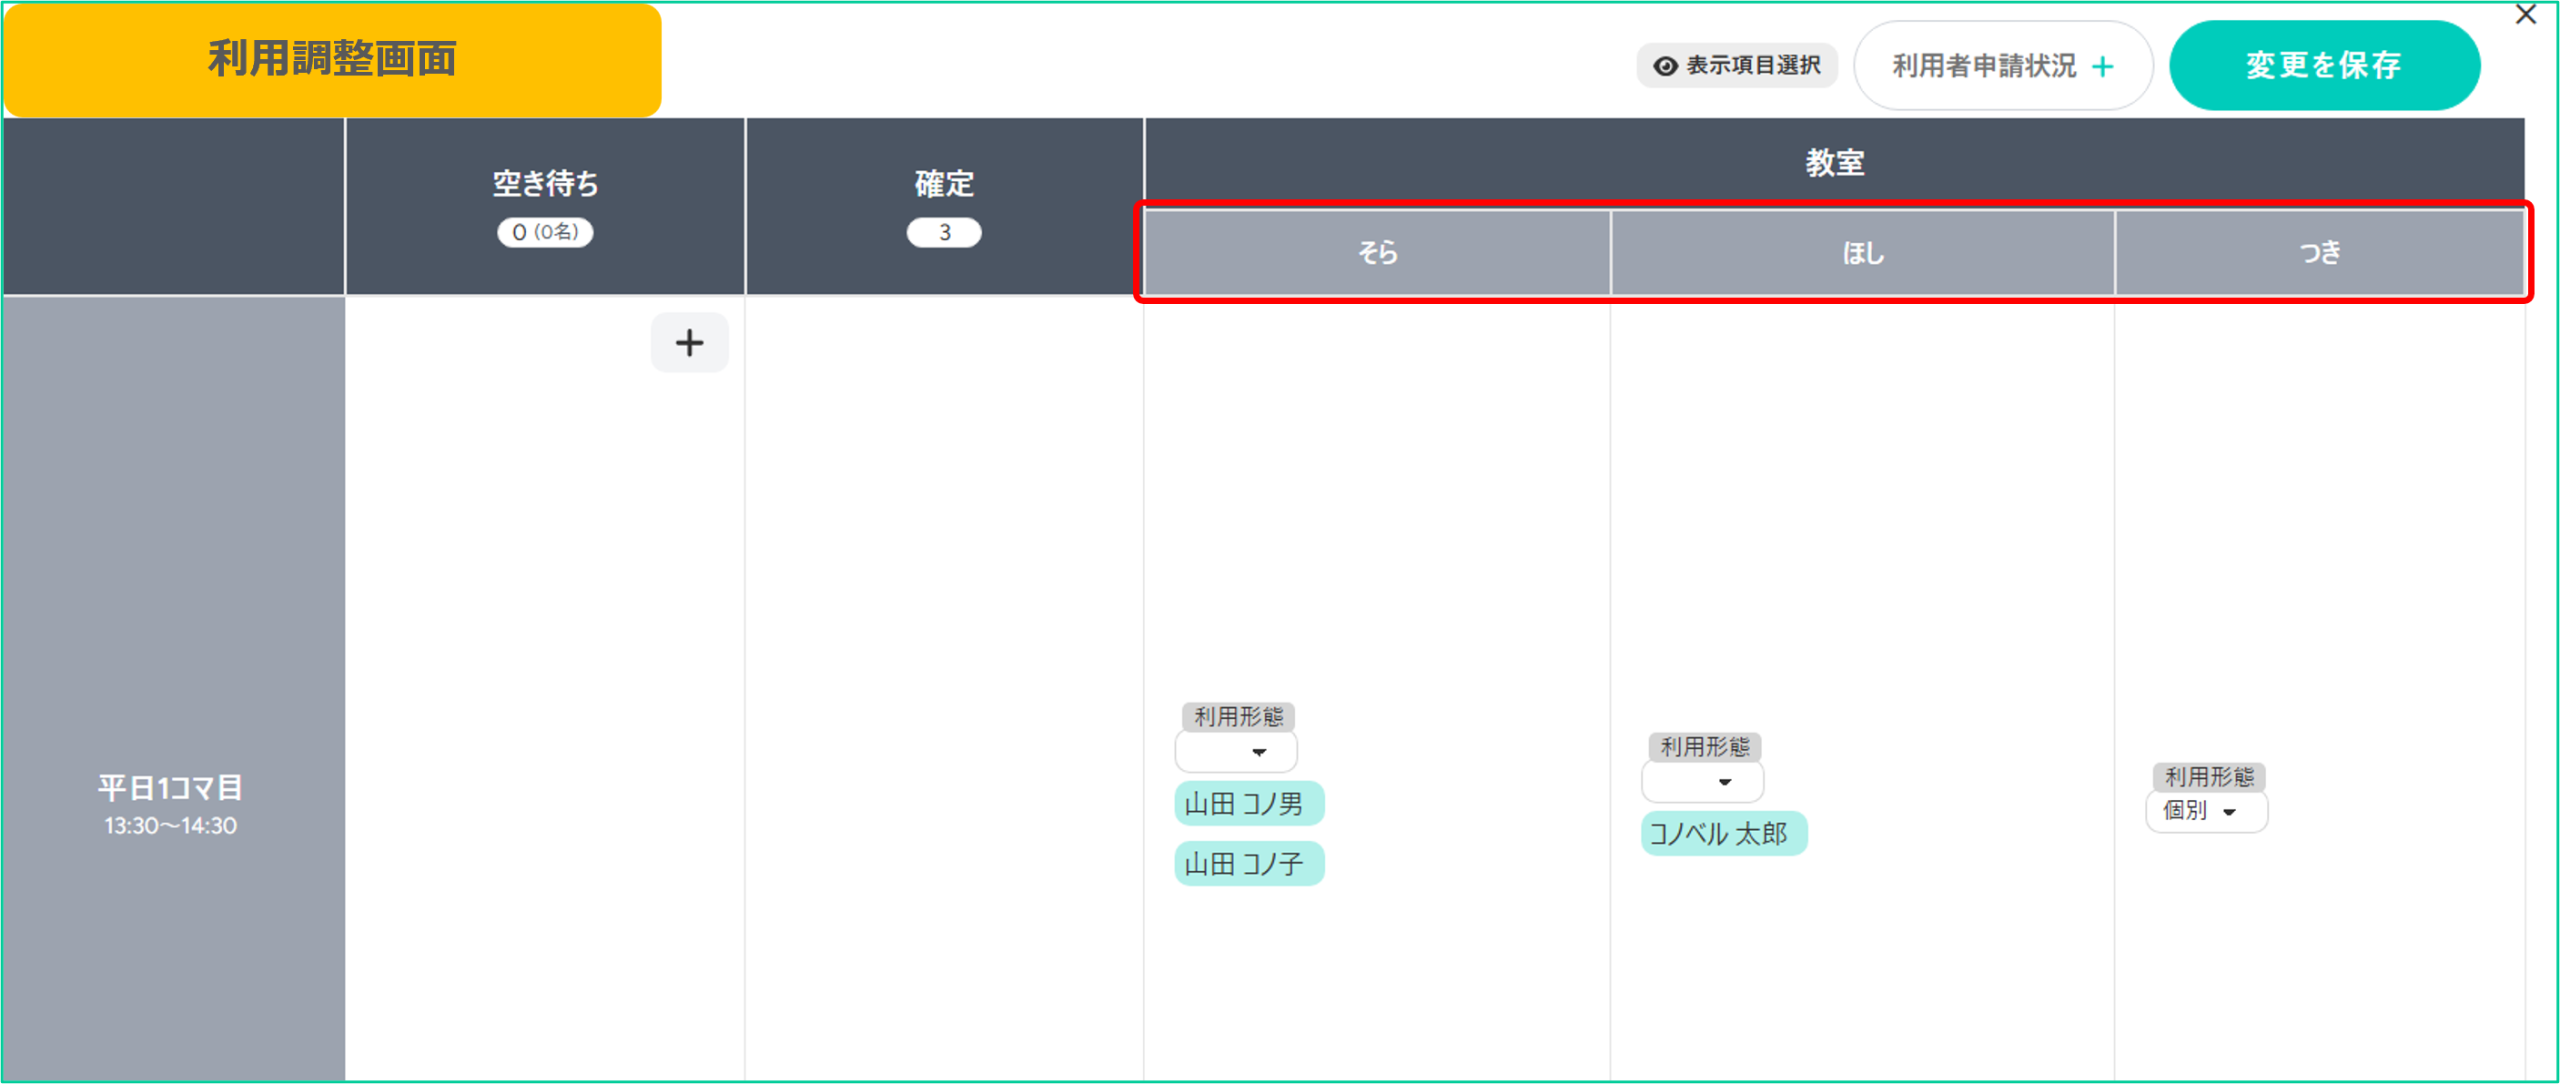
Task: Click the 空き待ち count badge 0 (0名)
Action: coord(545,232)
